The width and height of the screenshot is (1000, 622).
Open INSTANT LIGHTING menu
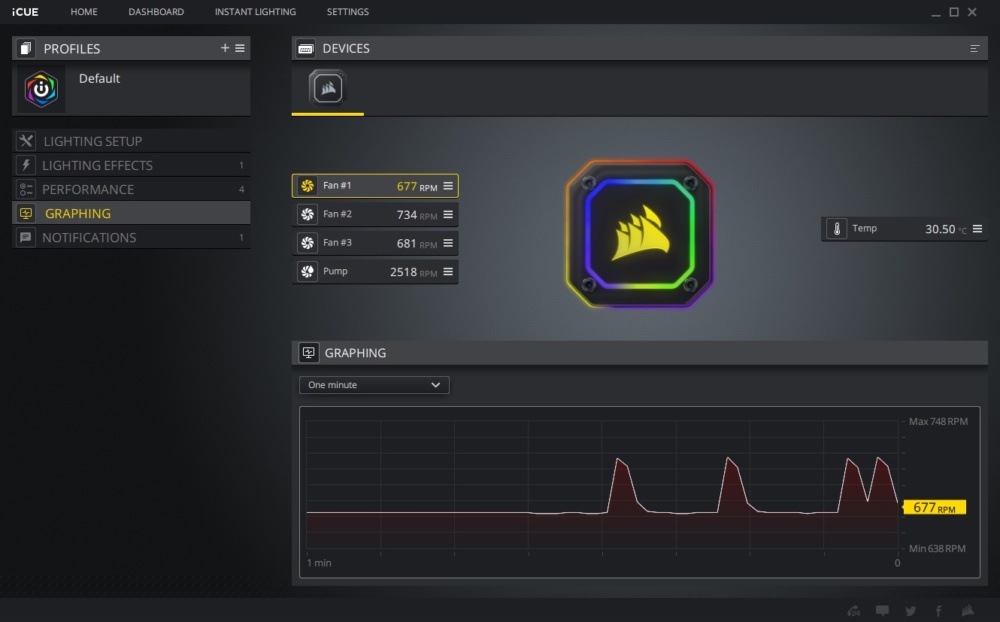tap(255, 11)
